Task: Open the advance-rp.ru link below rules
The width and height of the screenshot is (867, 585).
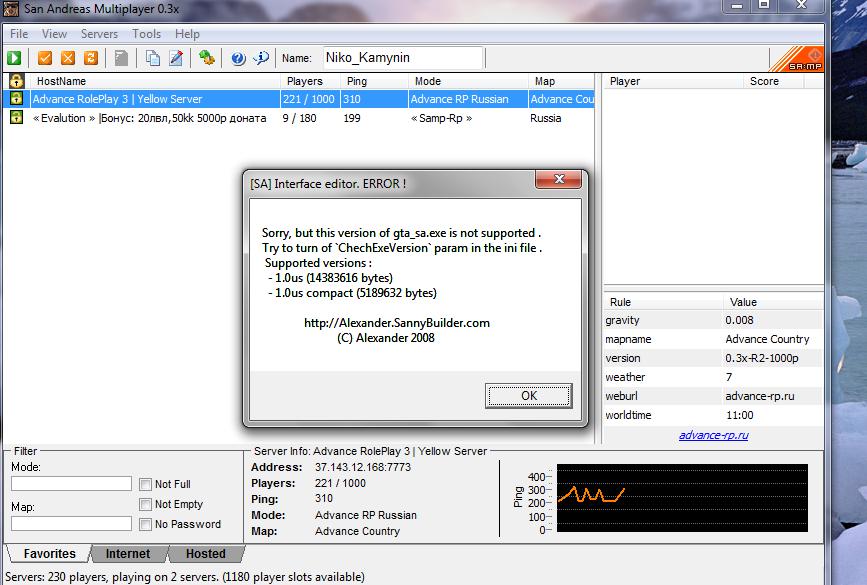Action: (713, 435)
